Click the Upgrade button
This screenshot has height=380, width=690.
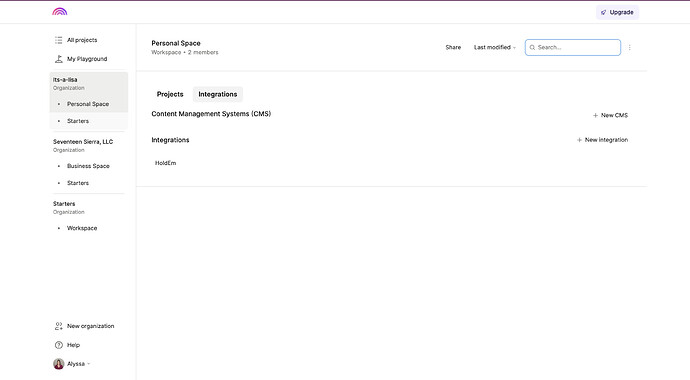[617, 12]
